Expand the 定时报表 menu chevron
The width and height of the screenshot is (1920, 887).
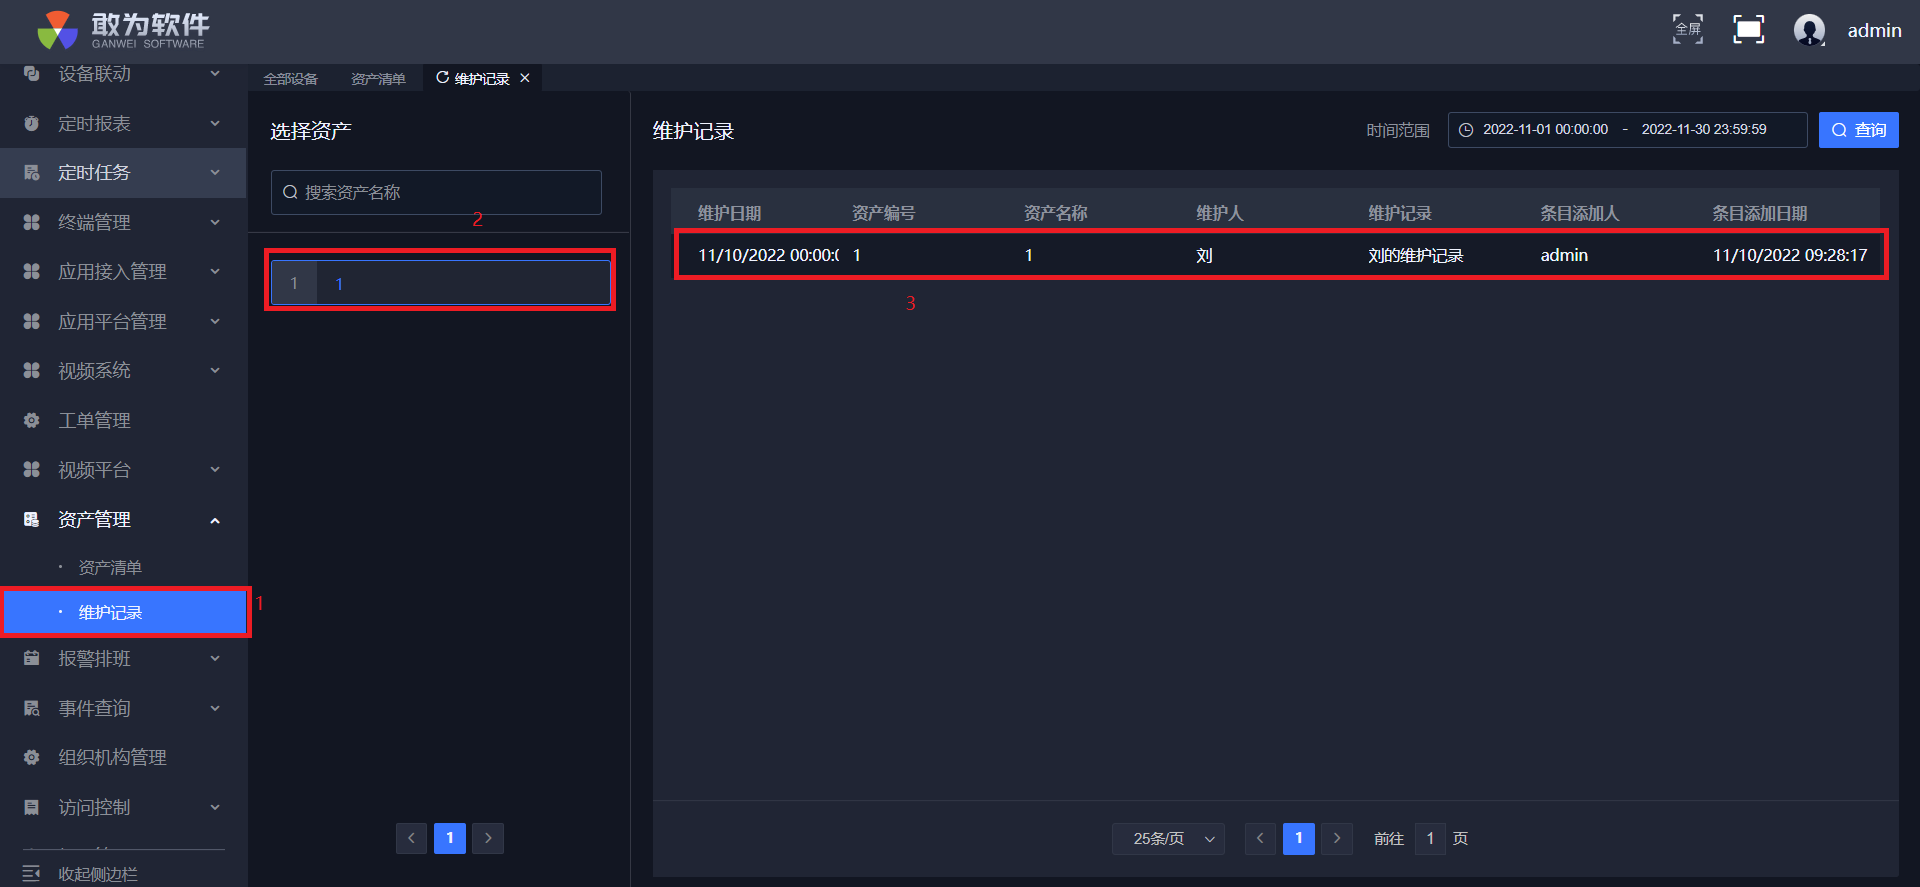pyautogui.click(x=215, y=123)
